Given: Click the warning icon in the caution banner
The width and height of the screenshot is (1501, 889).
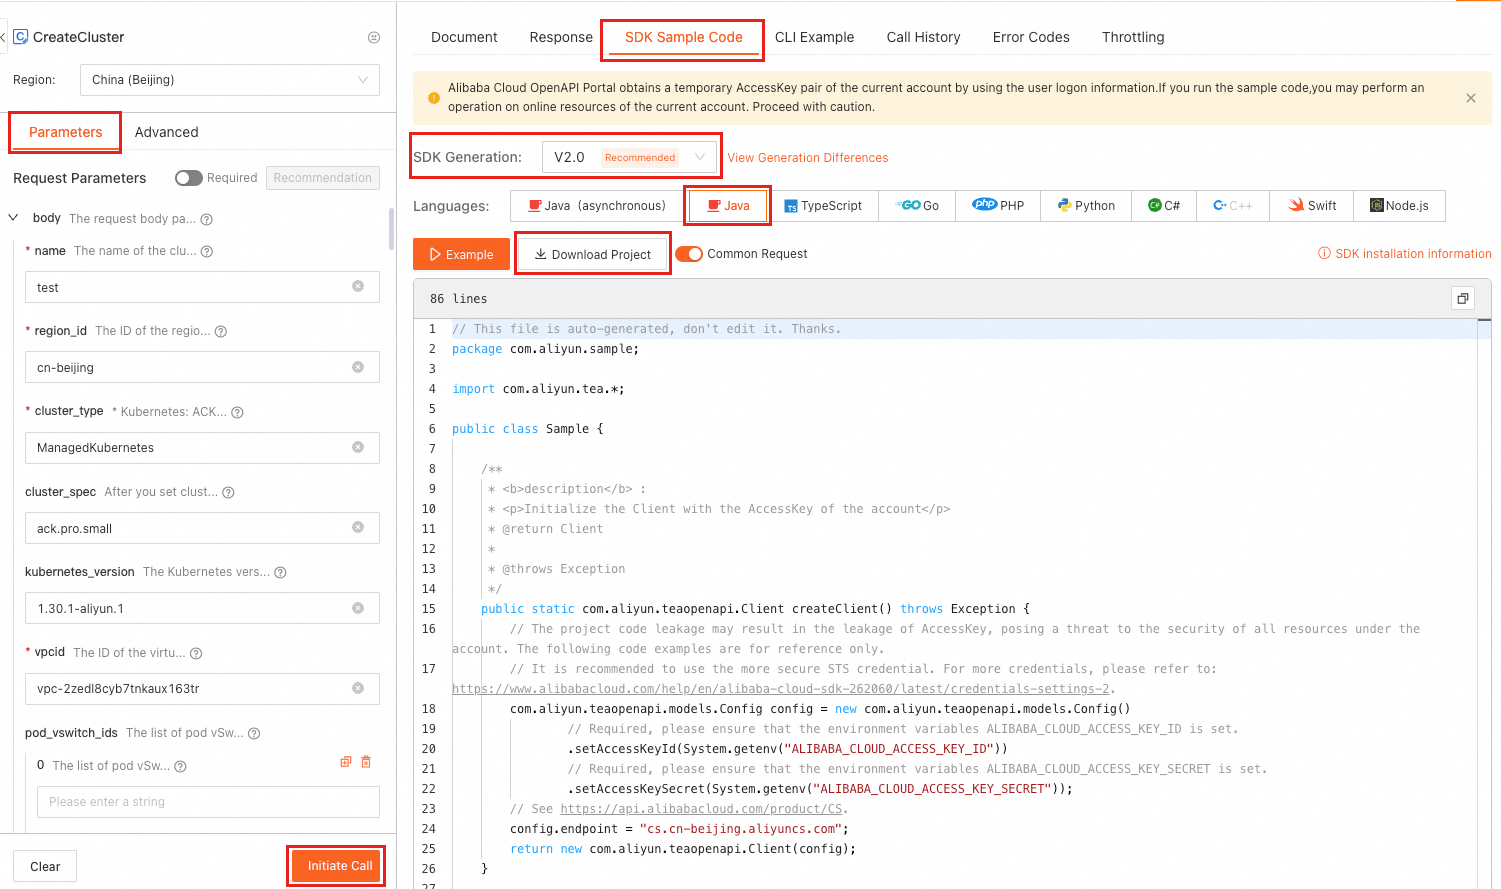Looking at the screenshot, I should [434, 98].
